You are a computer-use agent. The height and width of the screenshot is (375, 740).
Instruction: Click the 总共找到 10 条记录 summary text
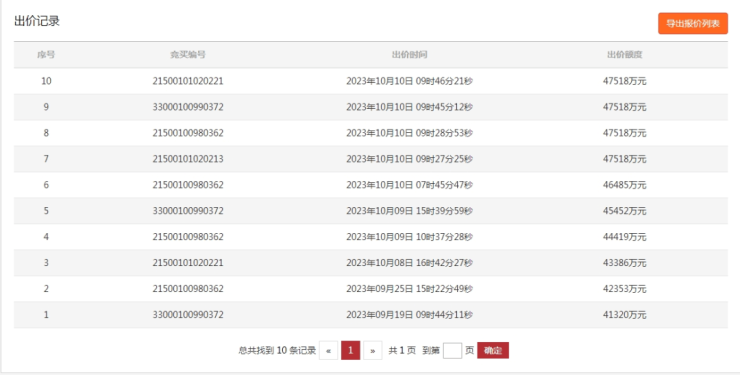point(277,350)
